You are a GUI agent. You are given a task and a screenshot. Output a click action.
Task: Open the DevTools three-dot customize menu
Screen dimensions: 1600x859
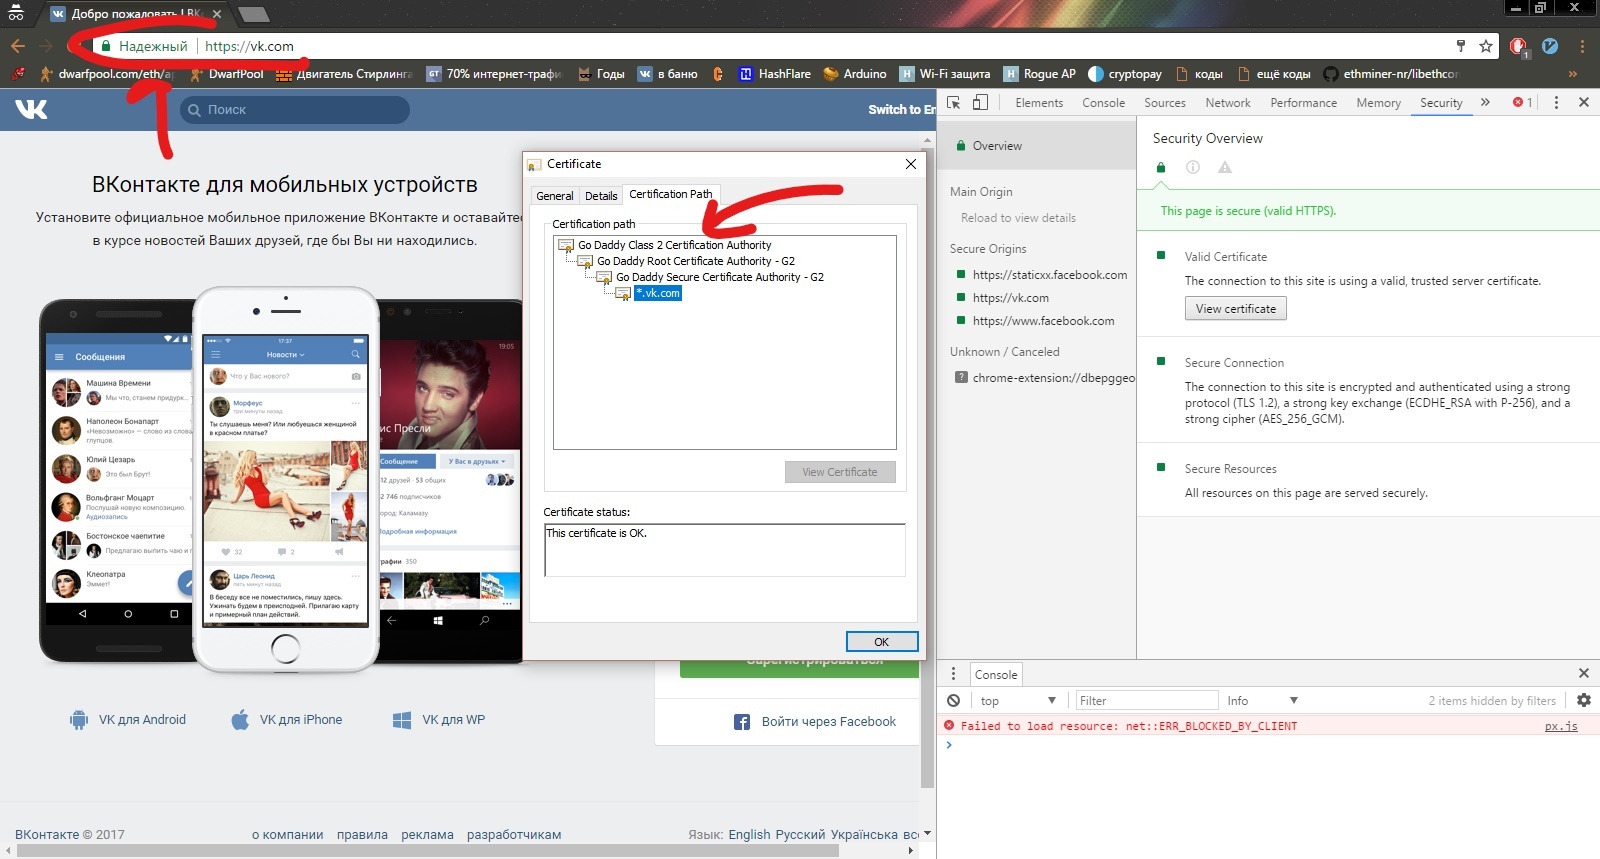pos(1556,102)
